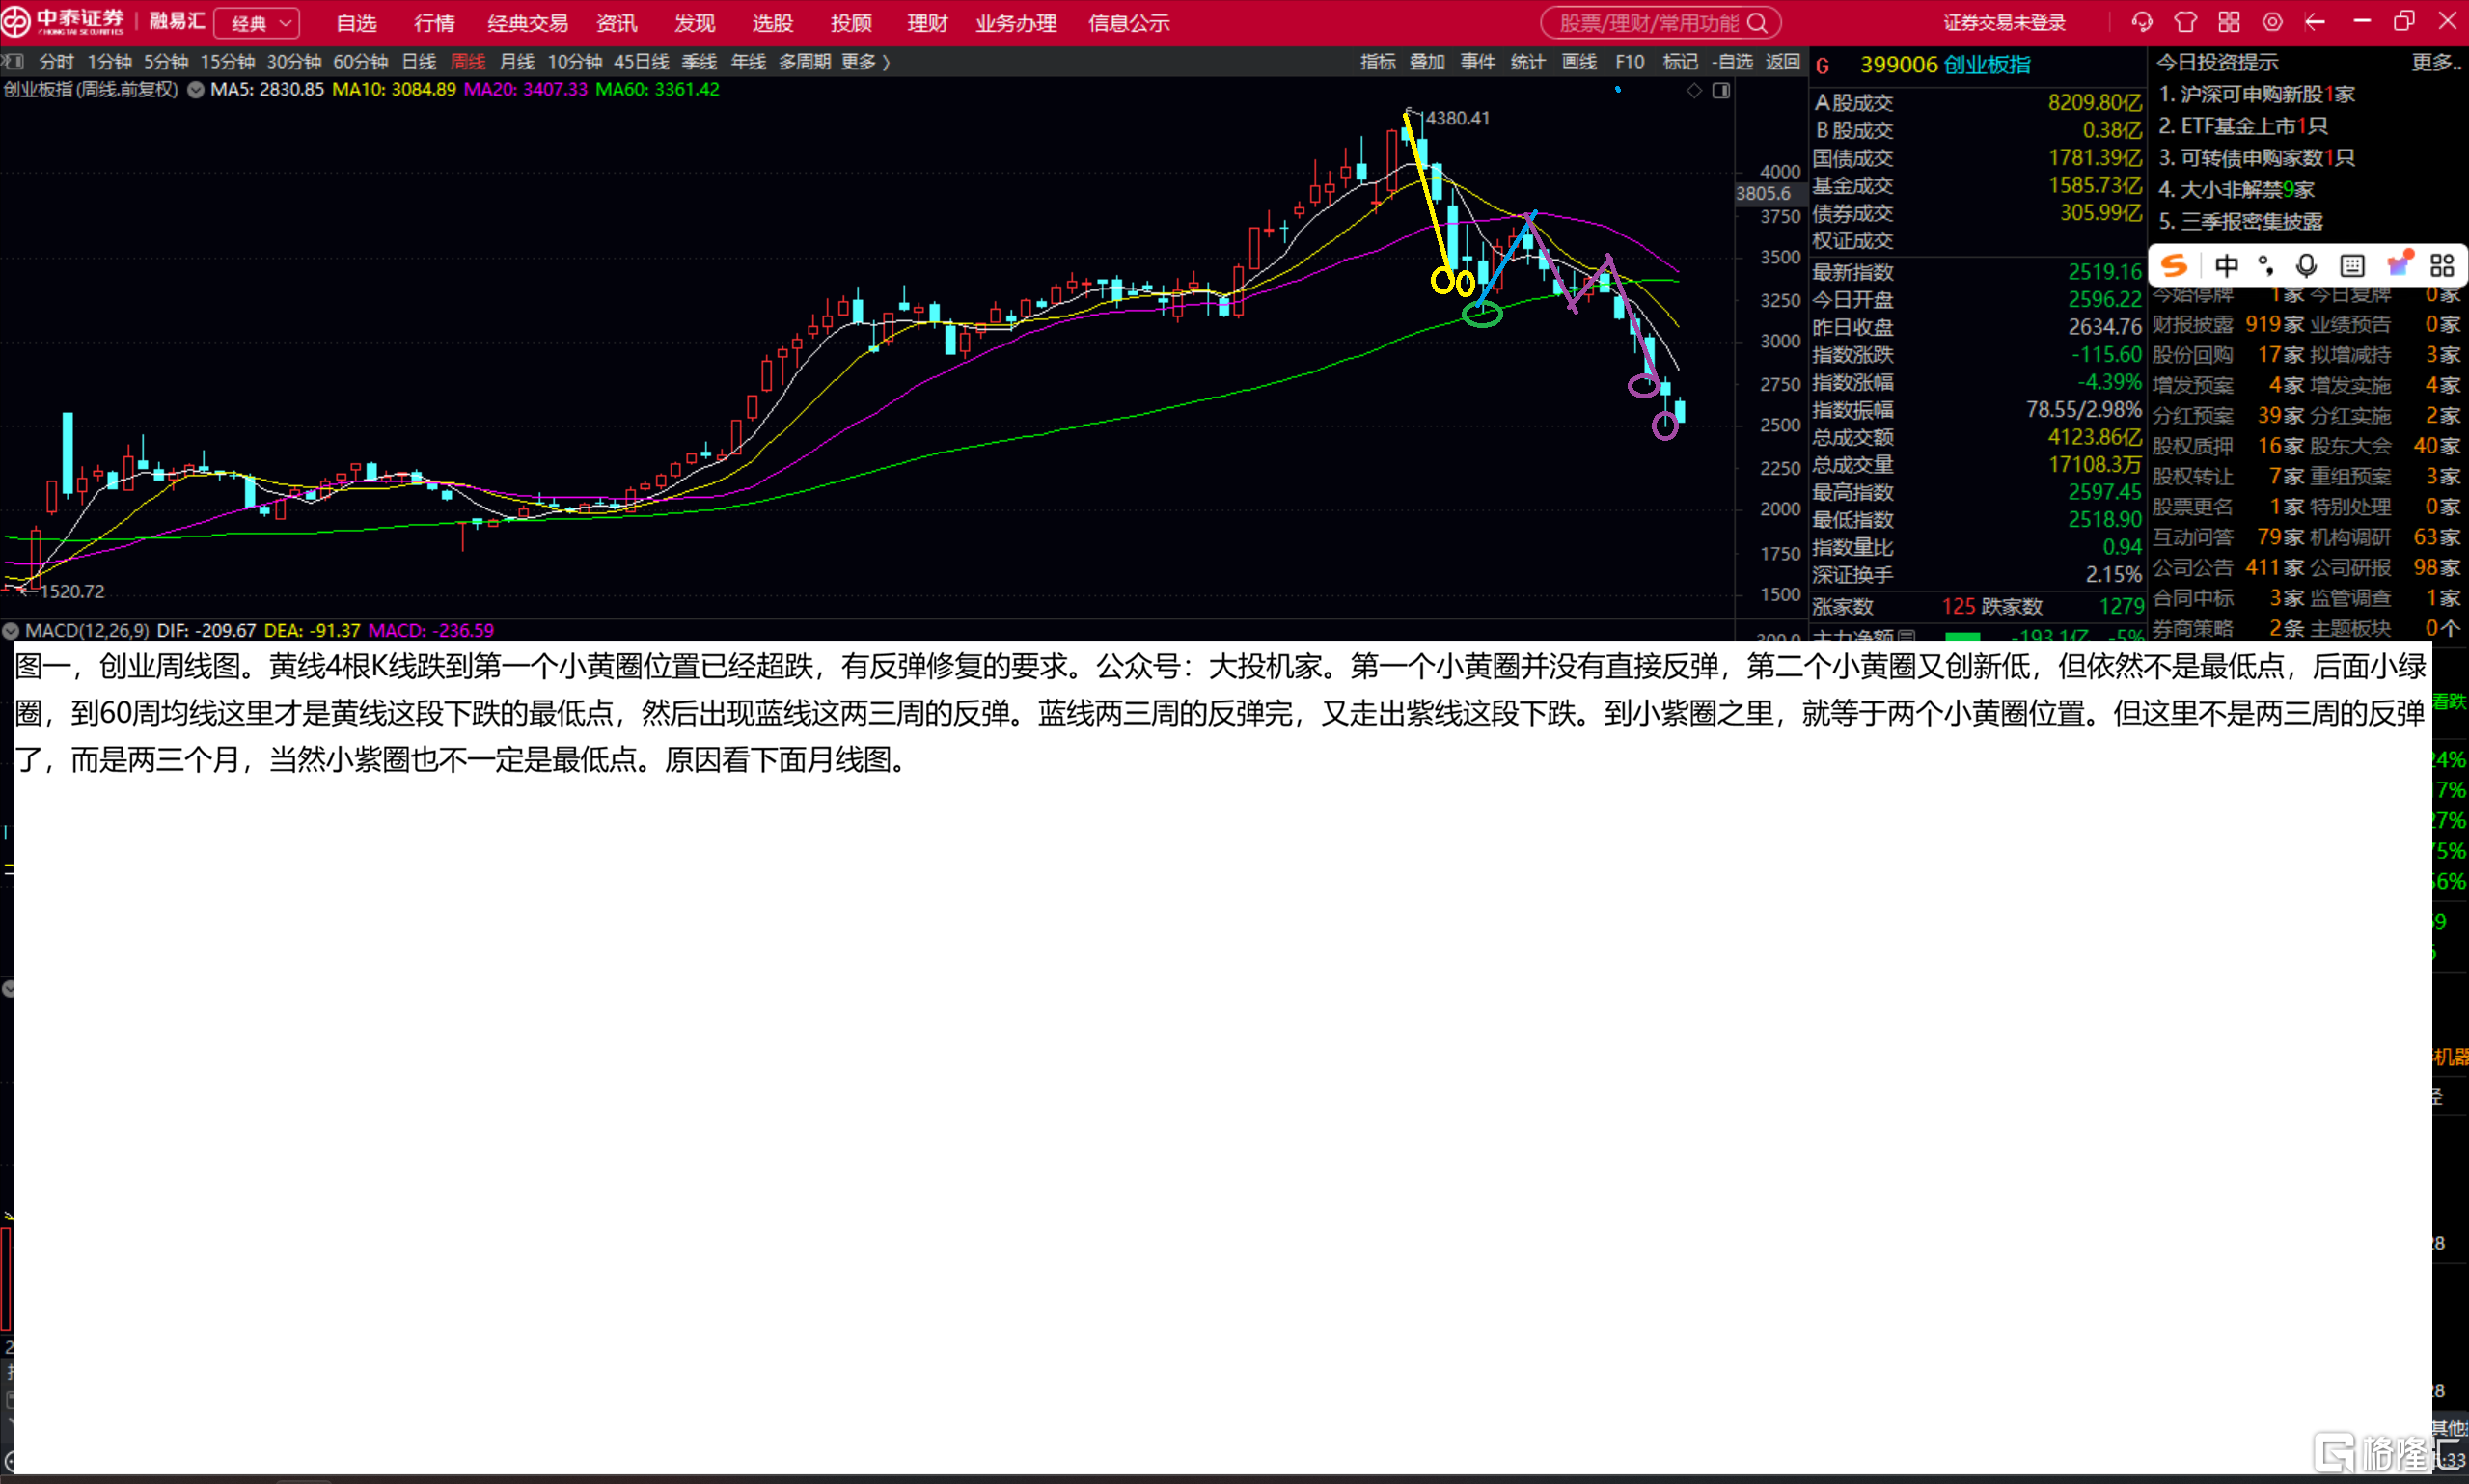Open the settings hexagon icon
This screenshot has height=1484, width=2469.
[2272, 22]
